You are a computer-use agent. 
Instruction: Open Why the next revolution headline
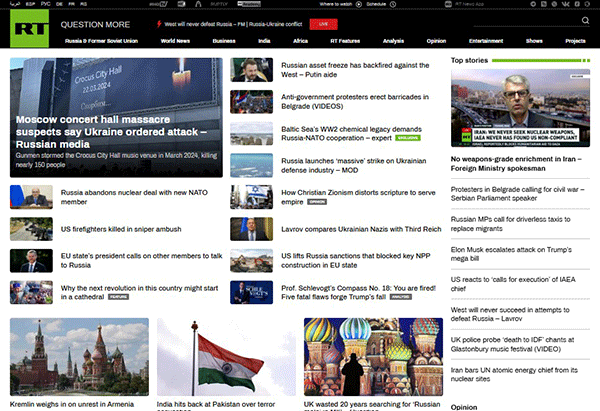139,292
